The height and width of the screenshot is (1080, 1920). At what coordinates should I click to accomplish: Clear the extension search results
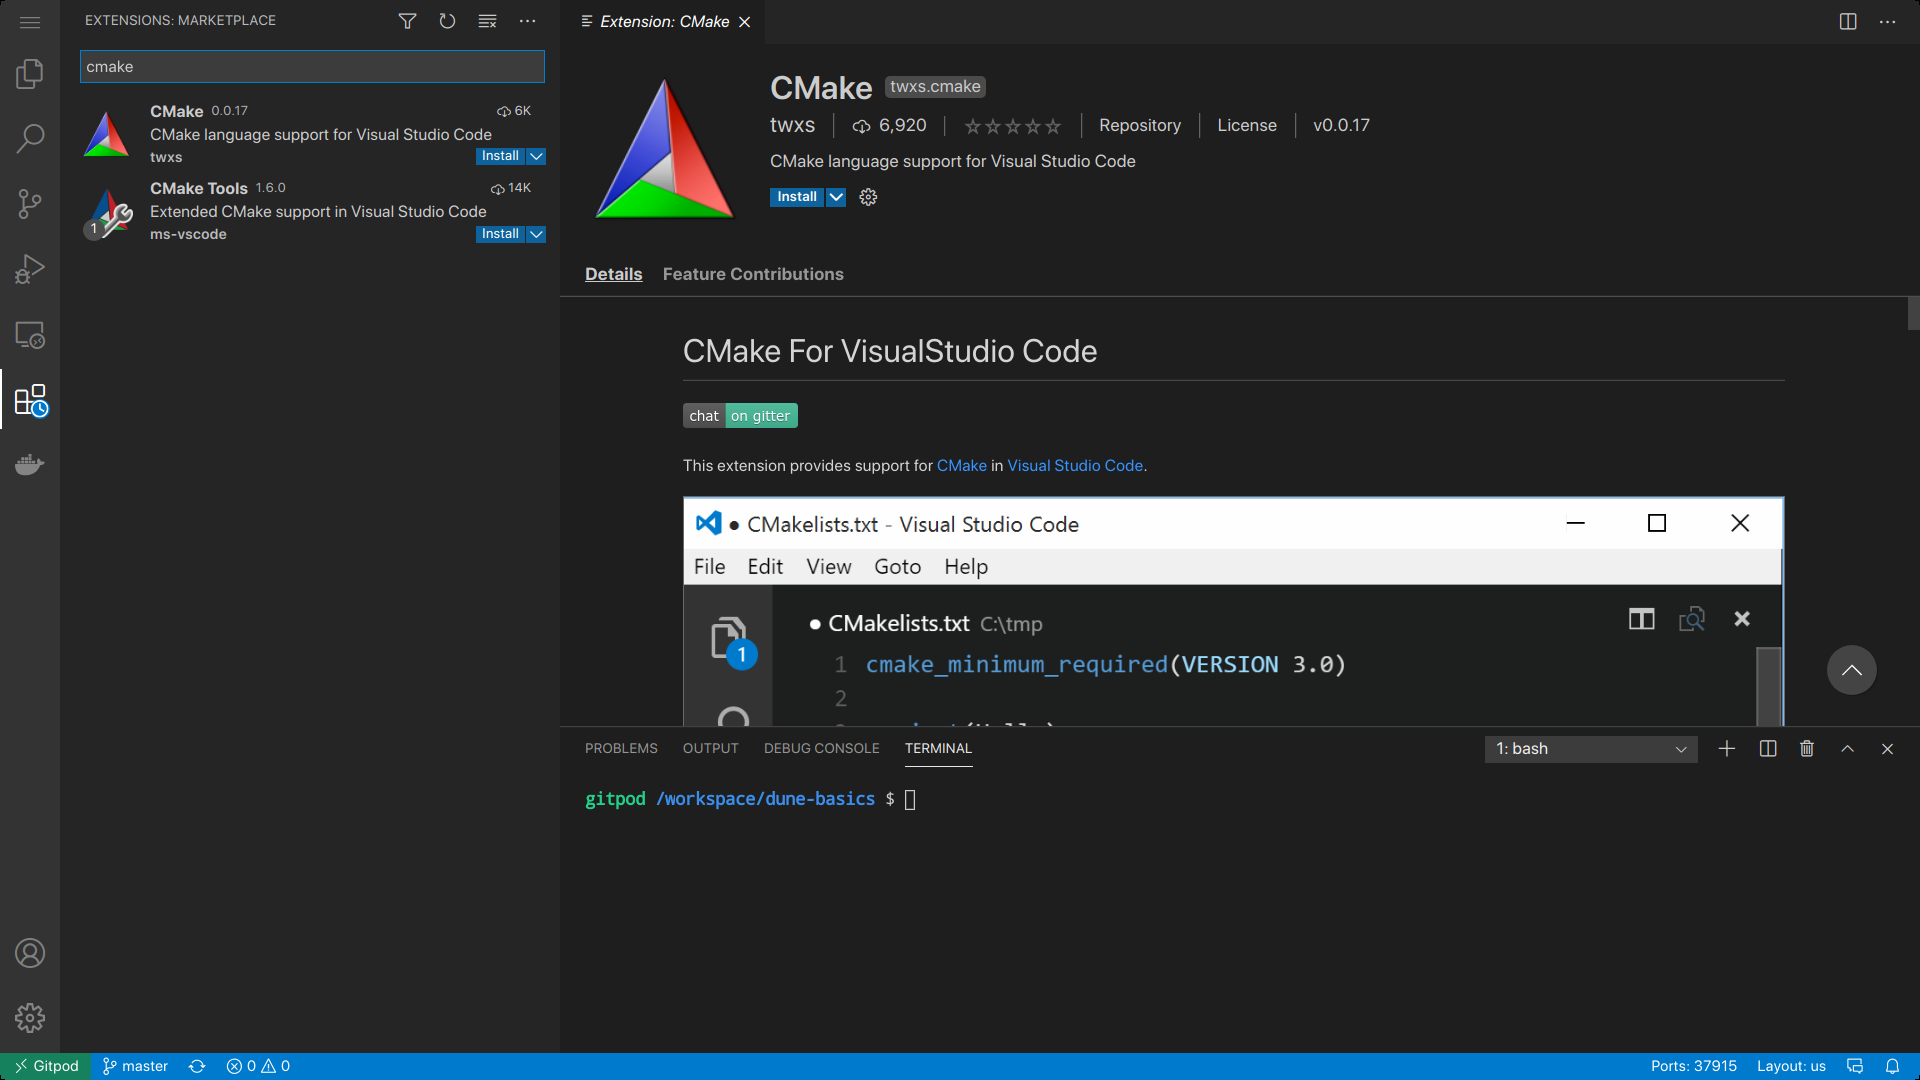[x=487, y=20]
